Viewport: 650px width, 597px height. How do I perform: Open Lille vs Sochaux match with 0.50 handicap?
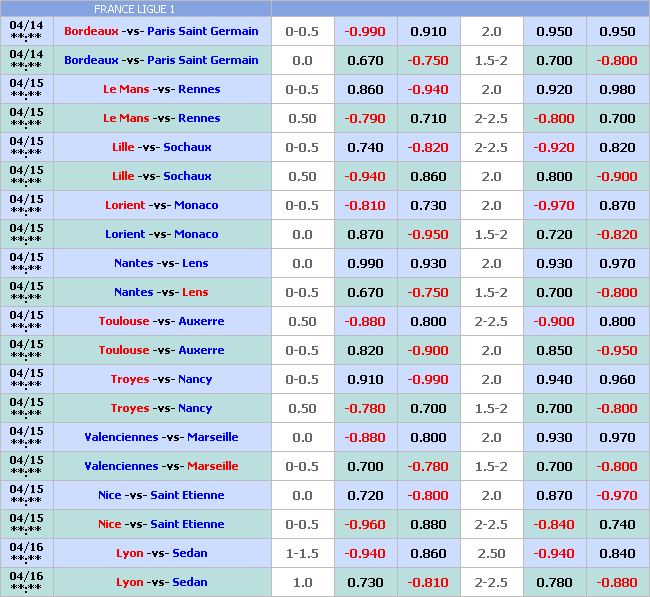[161, 176]
